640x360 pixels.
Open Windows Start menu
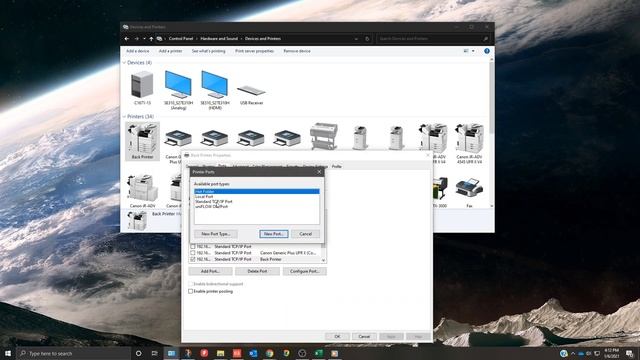tap(8, 353)
